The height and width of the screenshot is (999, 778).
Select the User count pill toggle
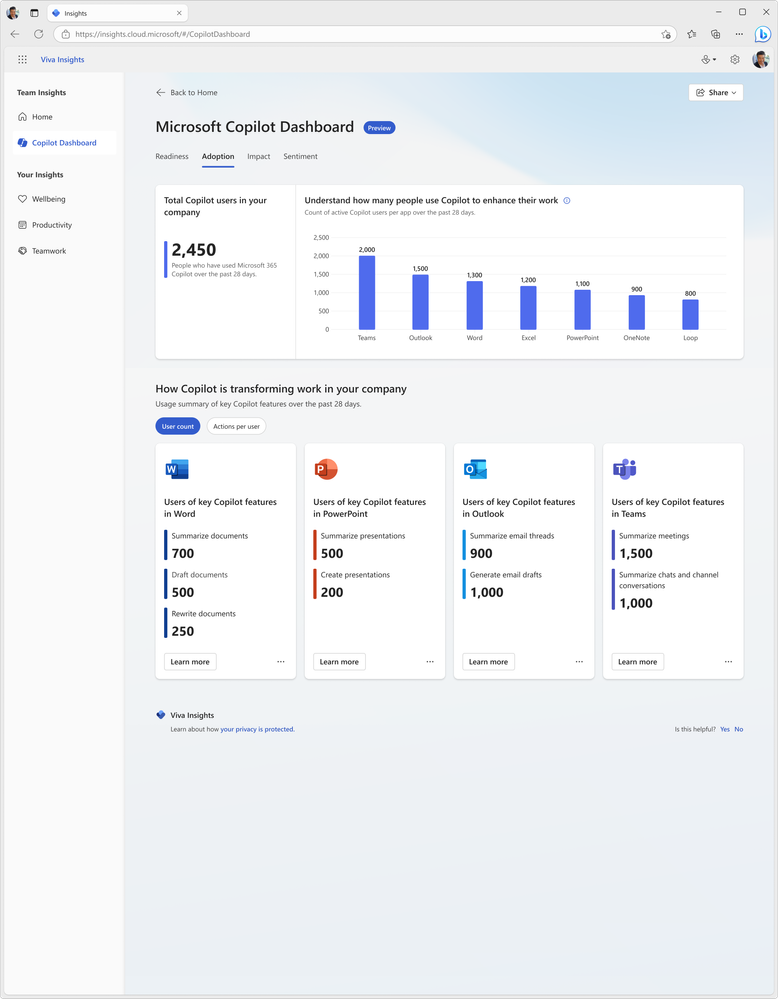[178, 426]
